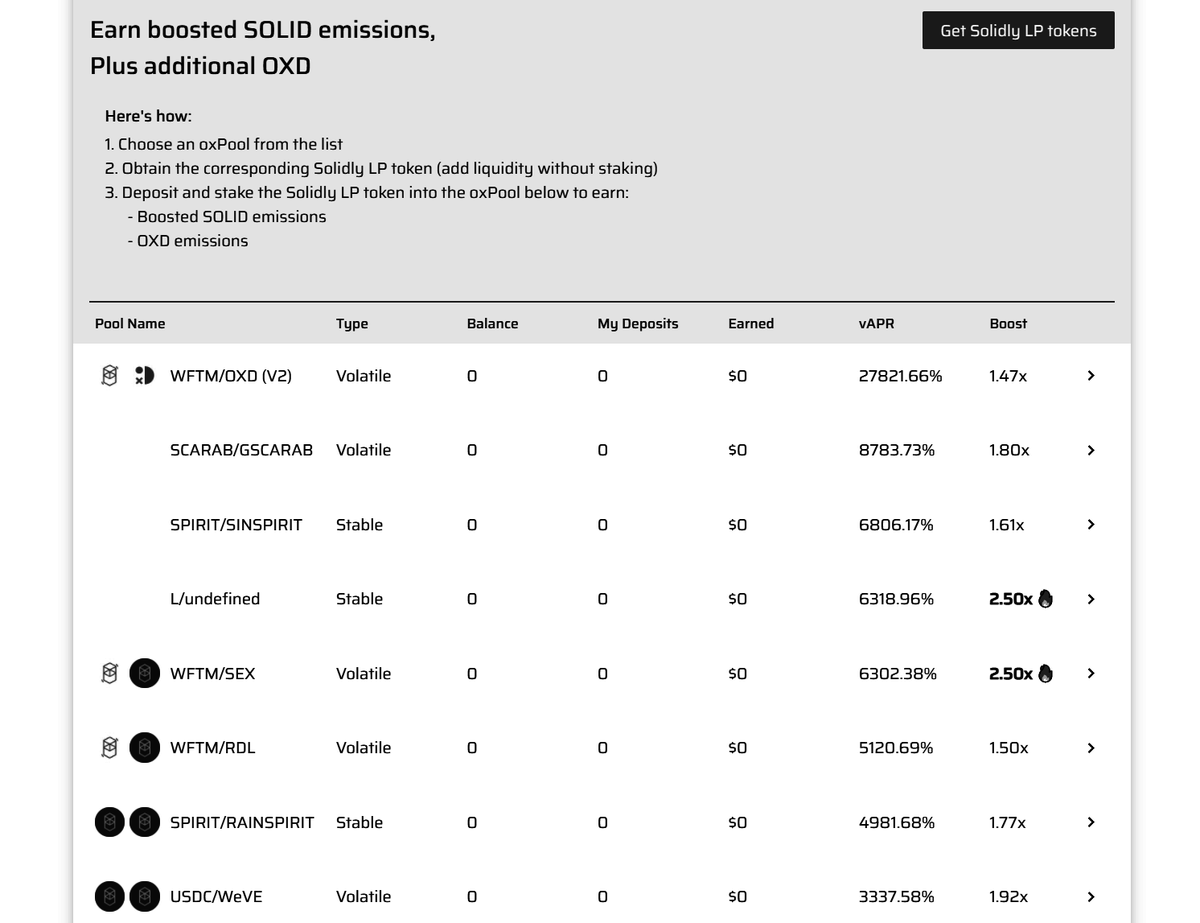Viewport: 1200px width, 923px height.
Task: Click the RAINSPIRIT token icon
Action: click(145, 822)
